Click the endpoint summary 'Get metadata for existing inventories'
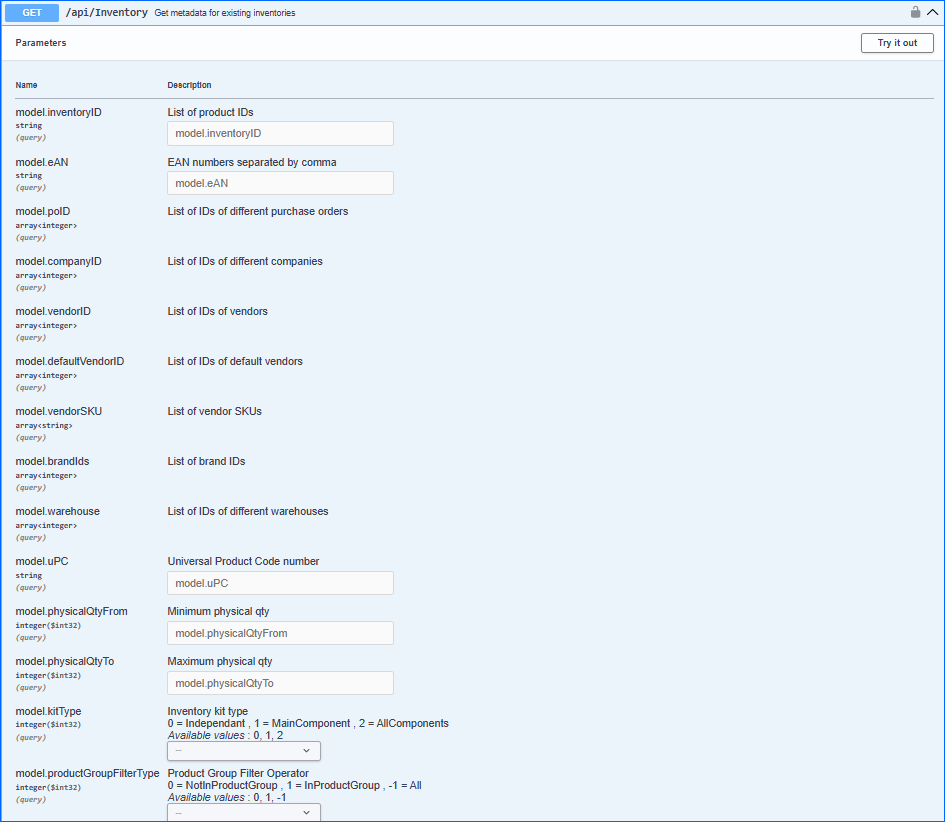This screenshot has width=945, height=822. click(224, 13)
